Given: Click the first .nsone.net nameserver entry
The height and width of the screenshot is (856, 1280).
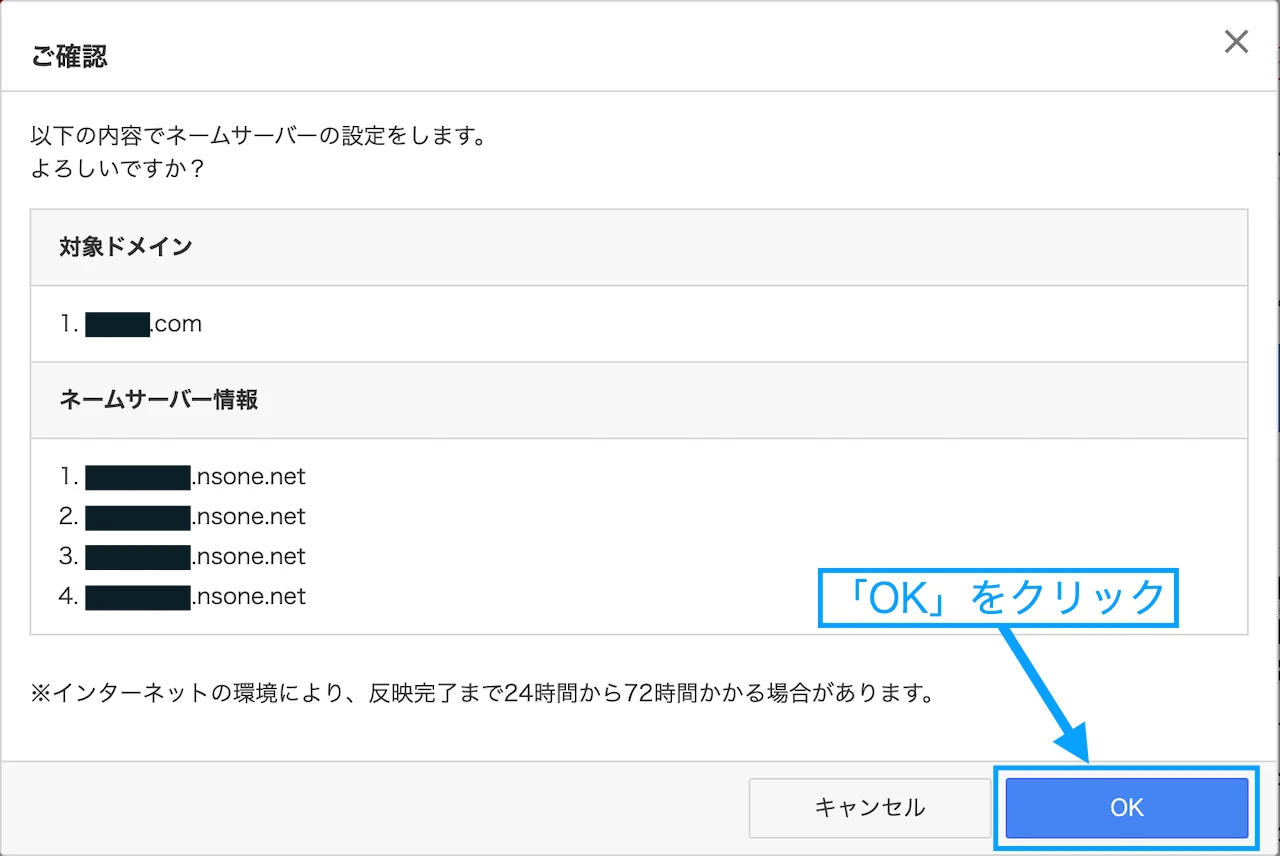Looking at the screenshot, I should click(x=195, y=477).
